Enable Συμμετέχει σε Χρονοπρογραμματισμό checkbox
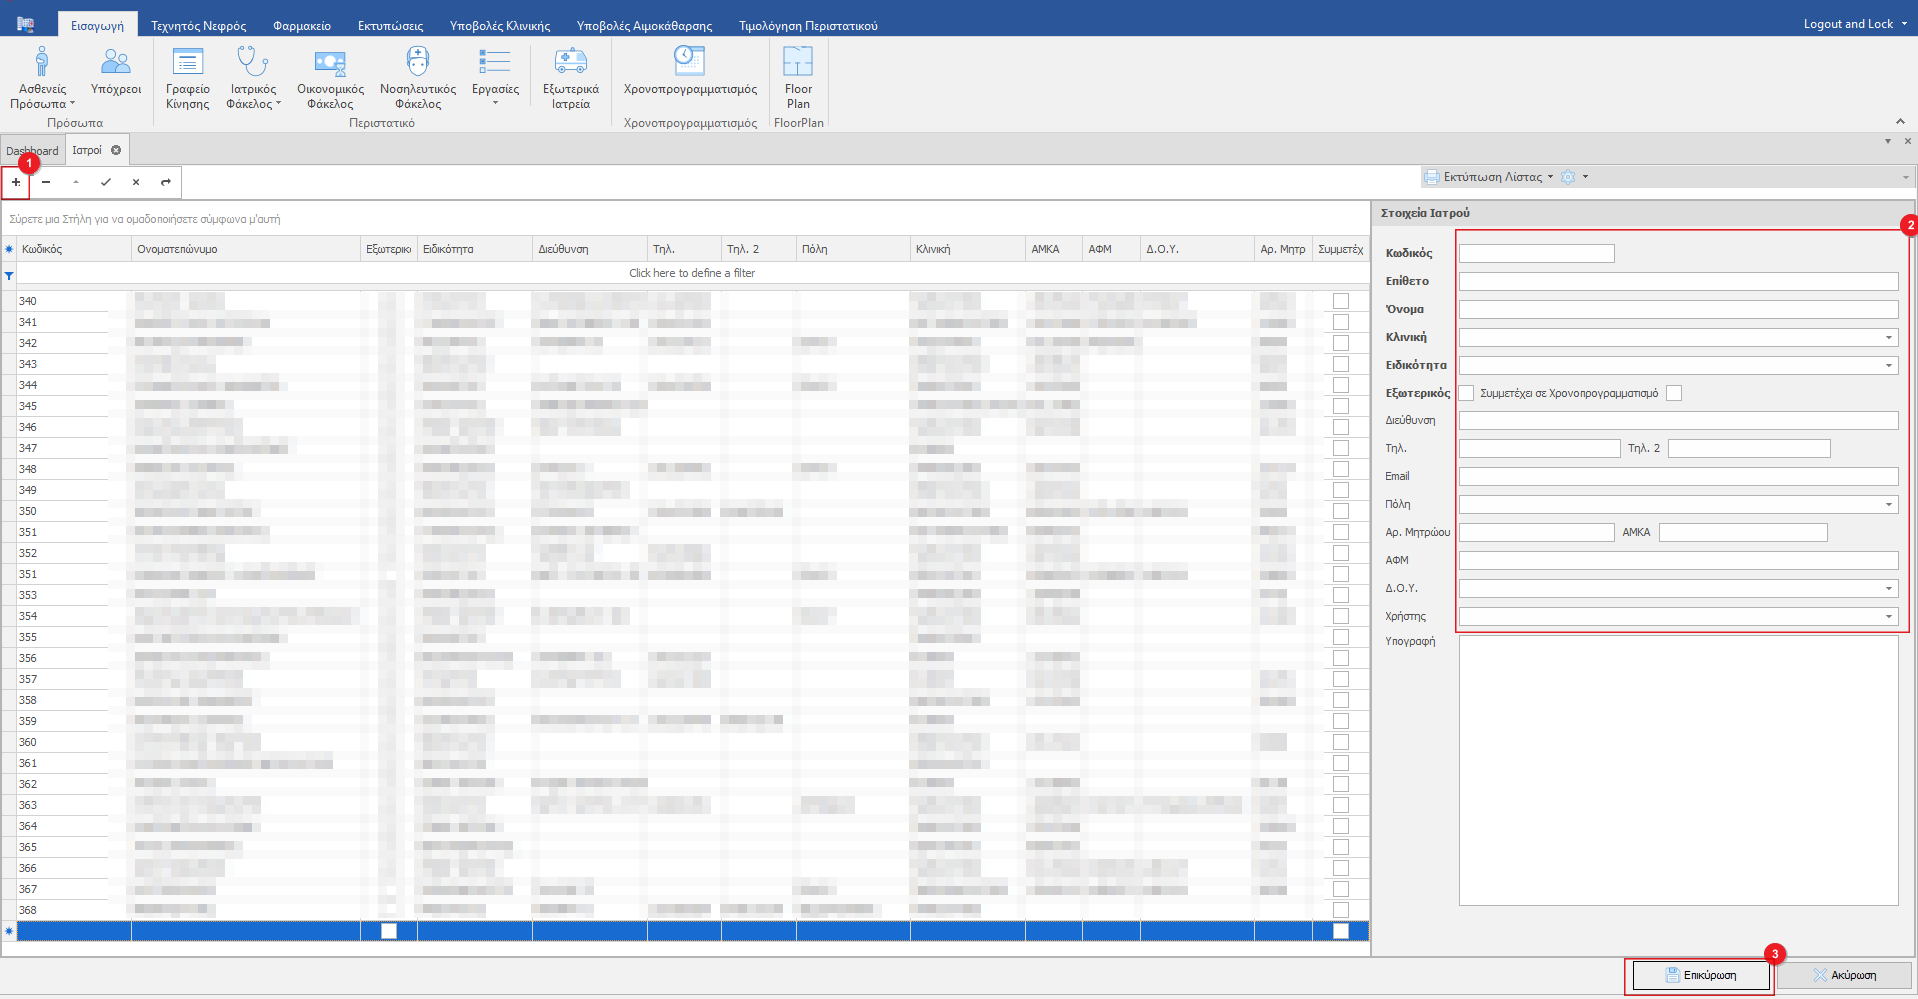 pos(1674,393)
